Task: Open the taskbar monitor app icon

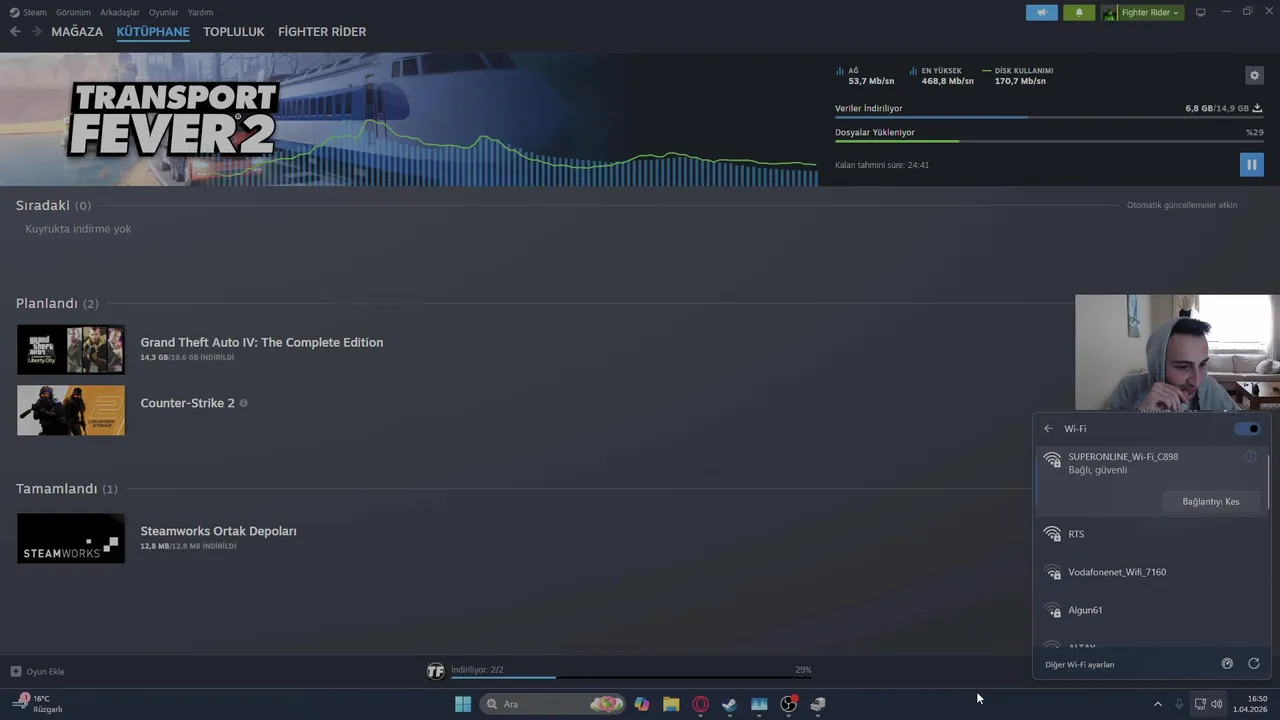Action: (759, 704)
